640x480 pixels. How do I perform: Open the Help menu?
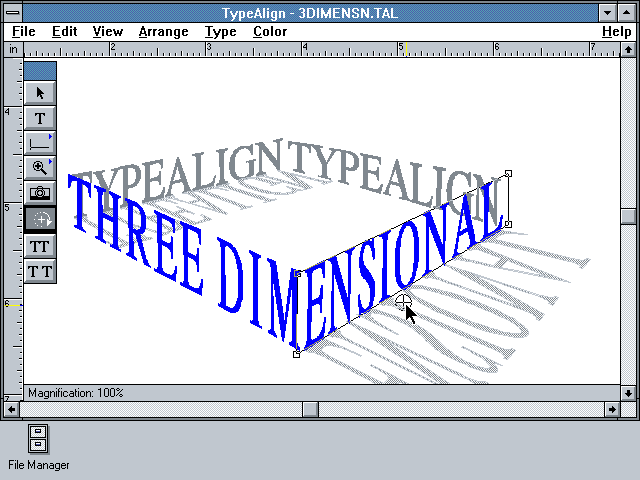(x=616, y=32)
